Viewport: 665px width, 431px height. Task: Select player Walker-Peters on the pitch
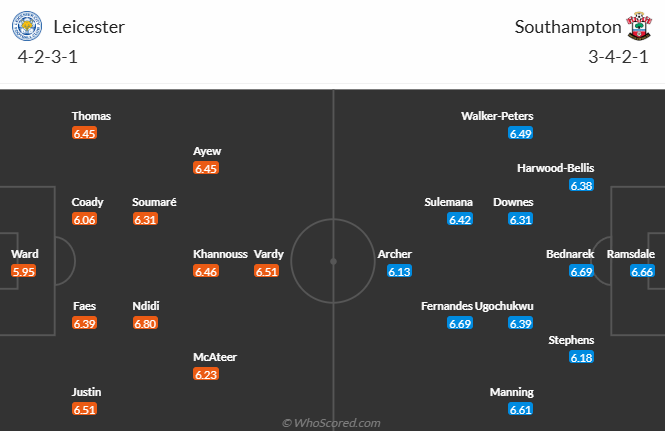(x=497, y=116)
